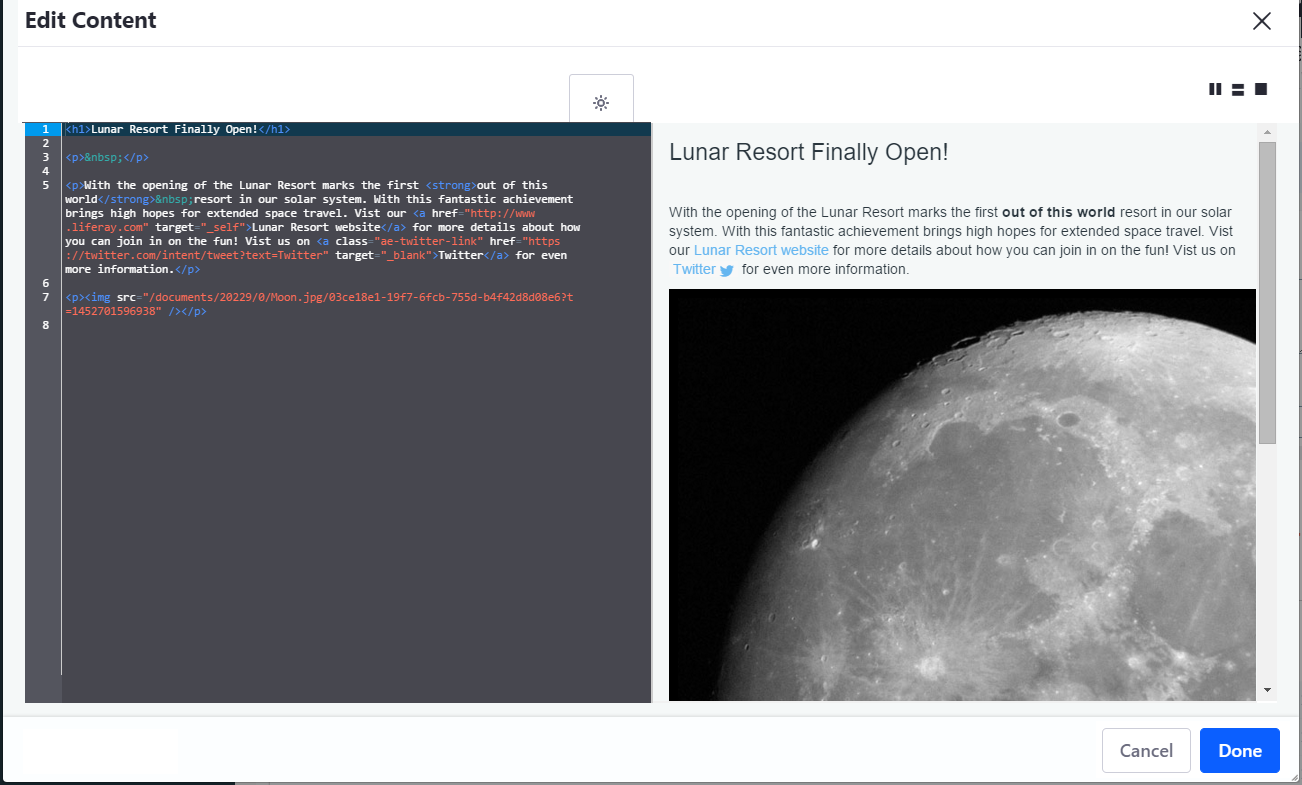1302x785 pixels.
Task: Click the 'Lunar Resort Finally Open!' preview heading
Action: coord(808,152)
